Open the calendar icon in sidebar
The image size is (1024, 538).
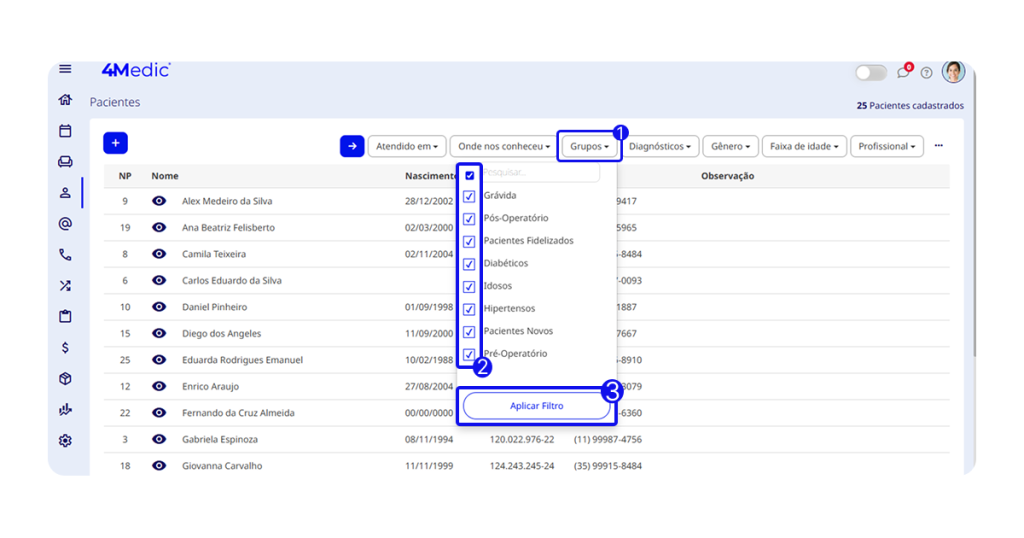pos(65,131)
